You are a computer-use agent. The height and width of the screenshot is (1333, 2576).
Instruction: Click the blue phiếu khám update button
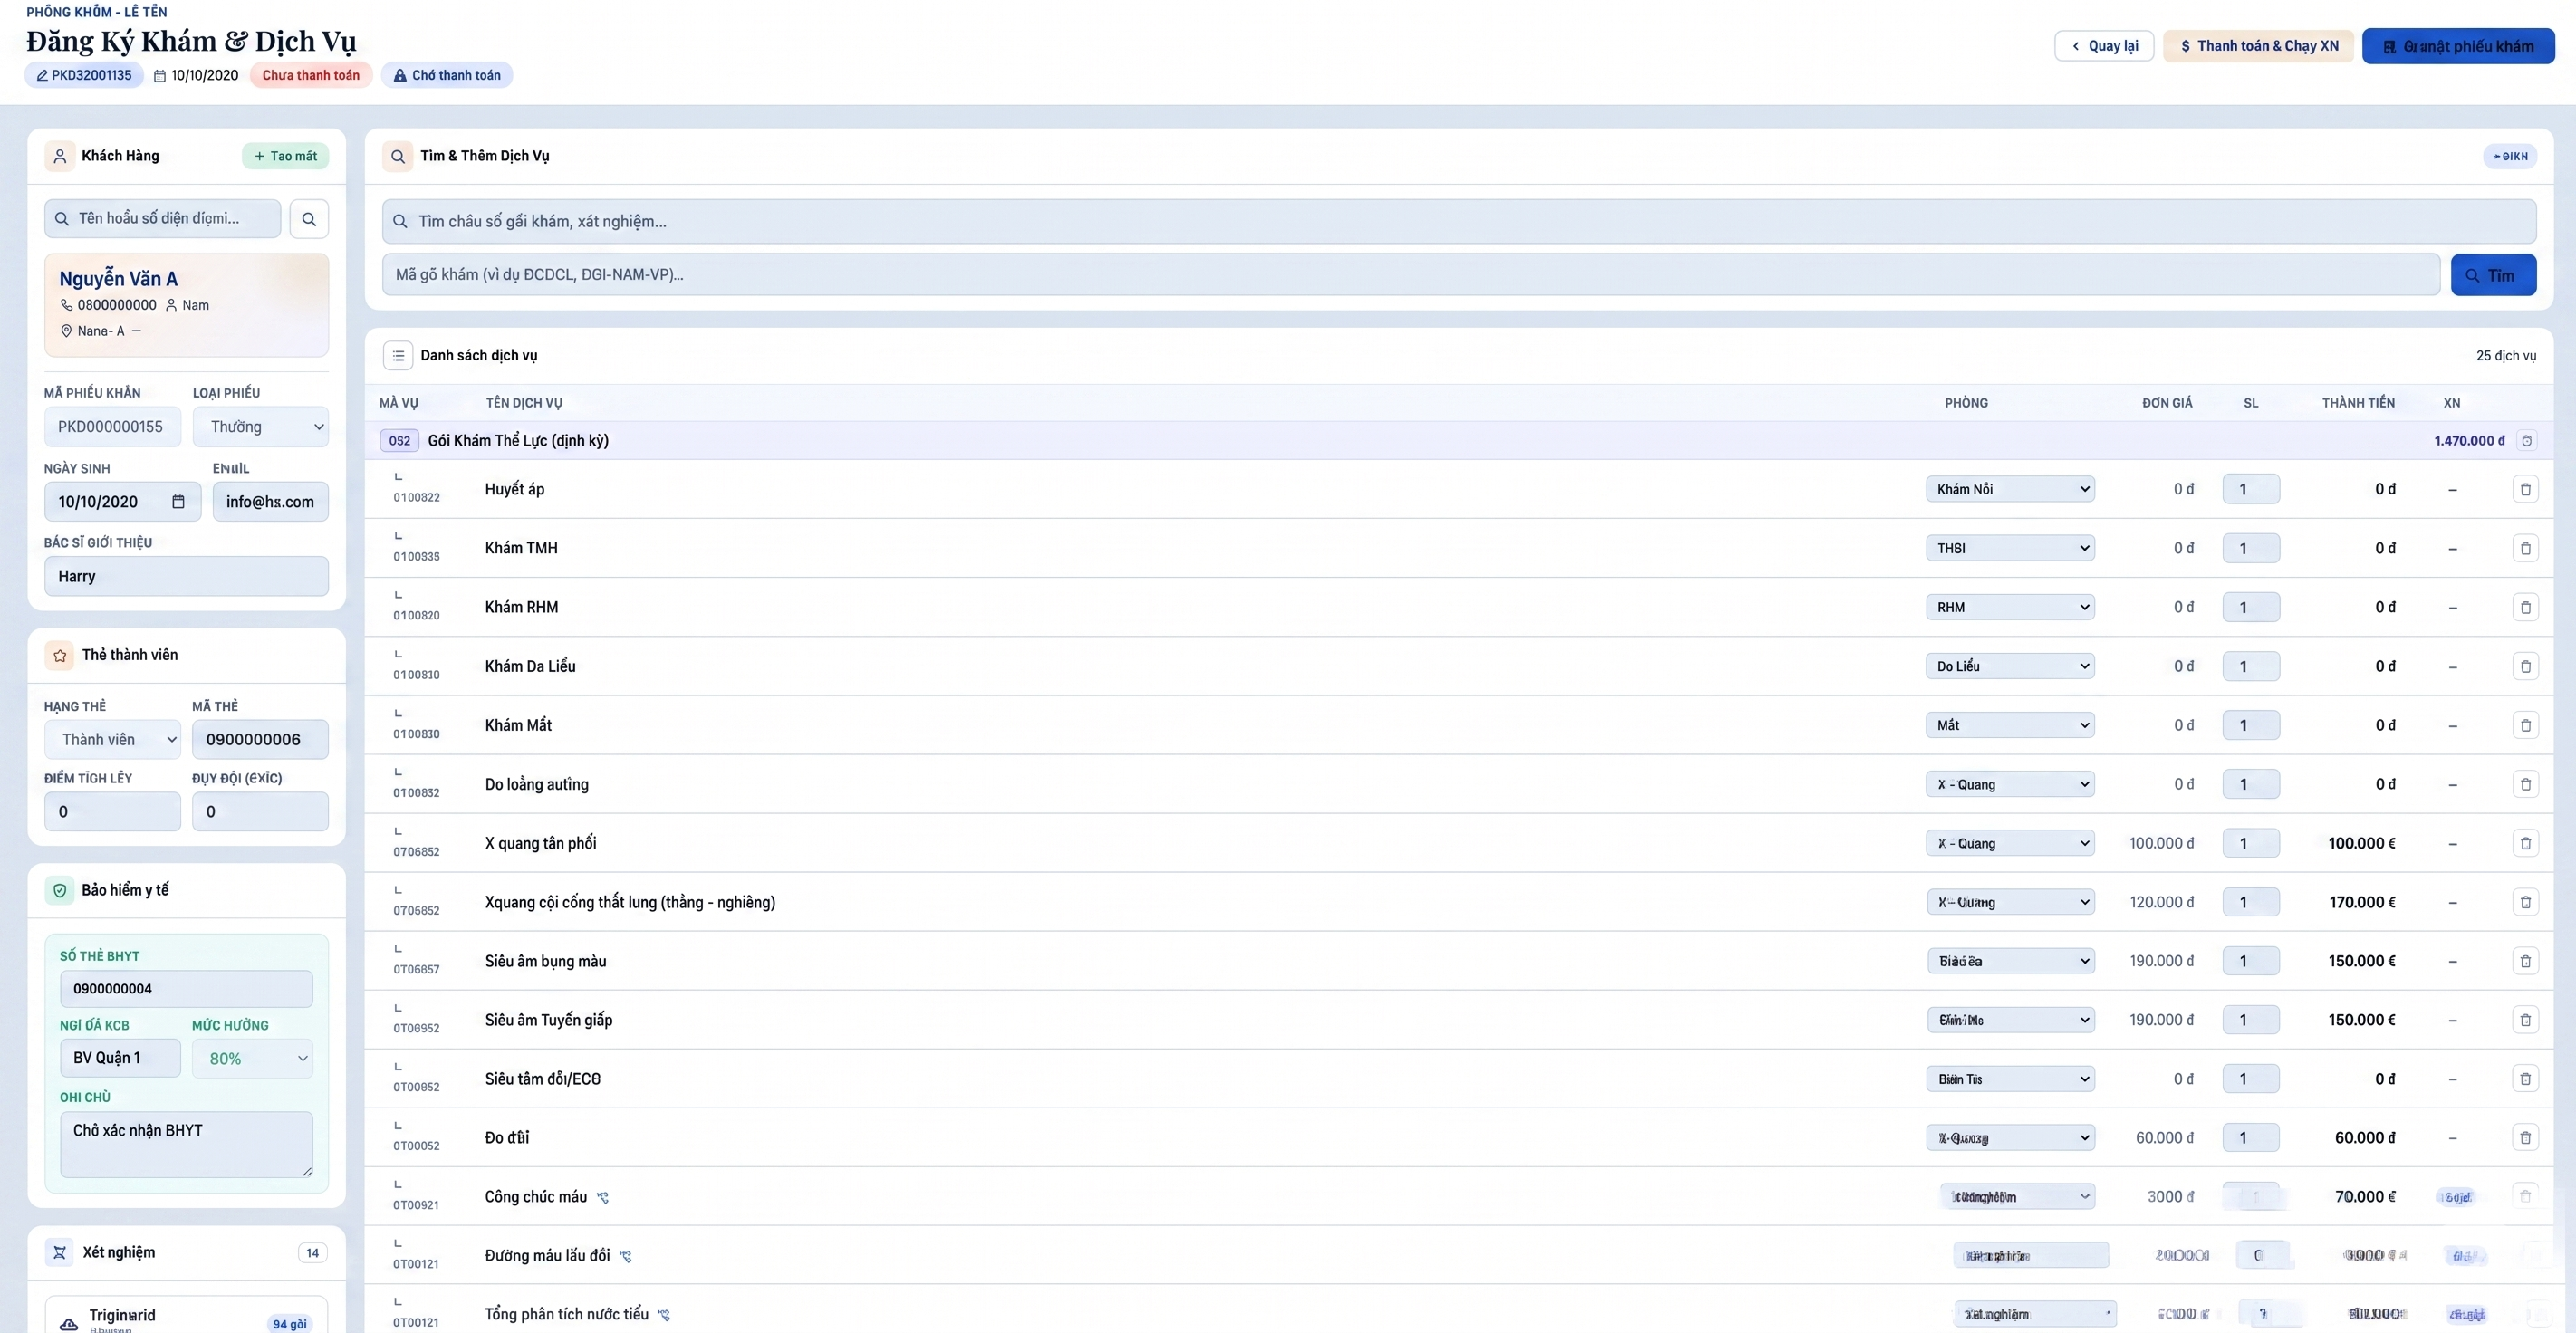(x=2458, y=46)
